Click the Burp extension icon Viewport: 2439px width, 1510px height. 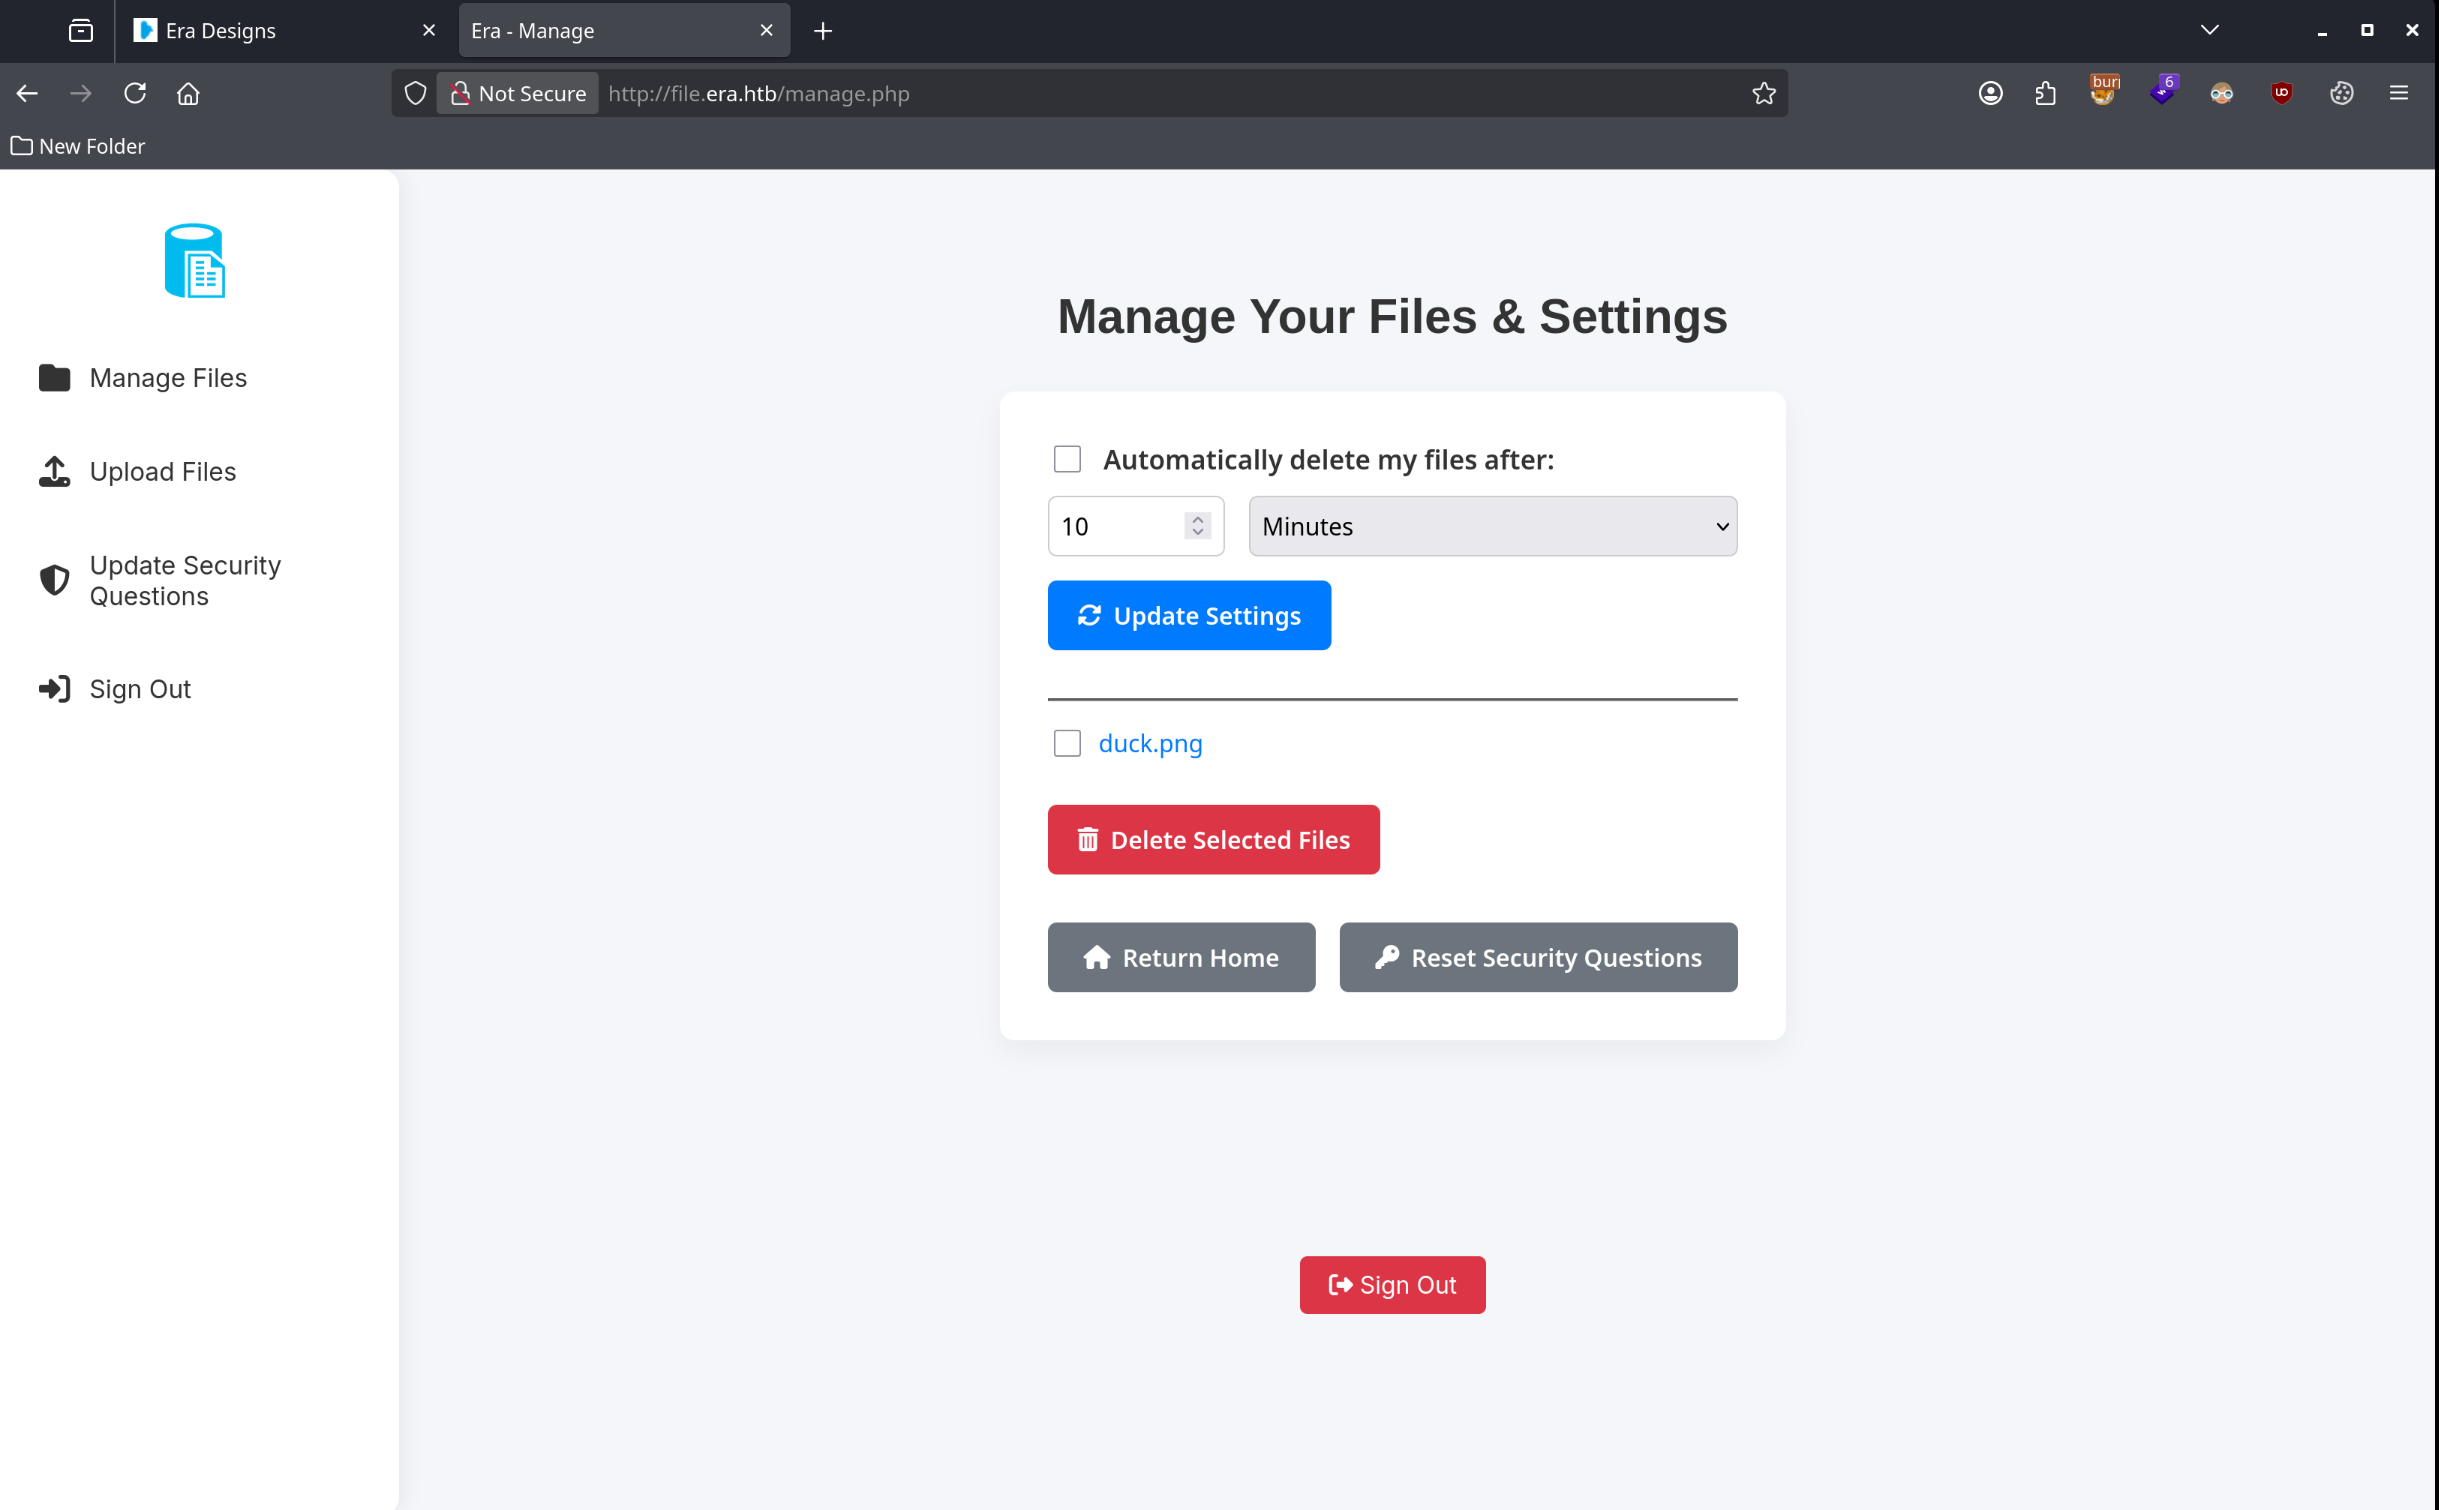[x=2104, y=91]
